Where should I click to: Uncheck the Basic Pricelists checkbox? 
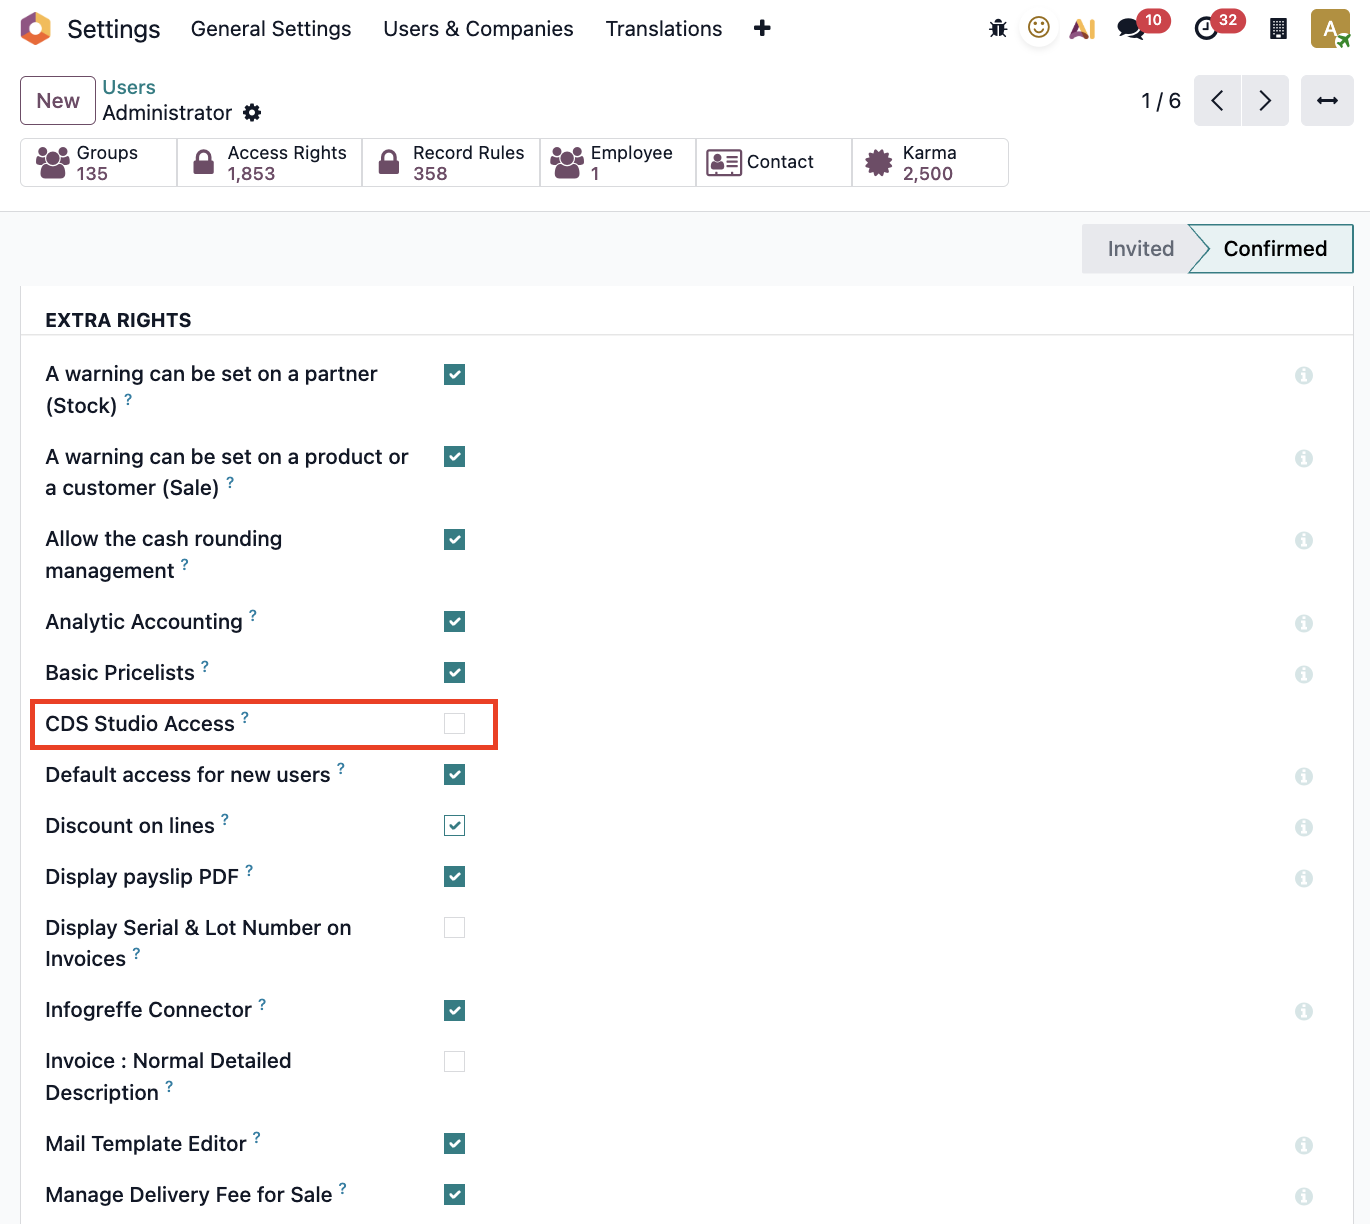(x=454, y=673)
